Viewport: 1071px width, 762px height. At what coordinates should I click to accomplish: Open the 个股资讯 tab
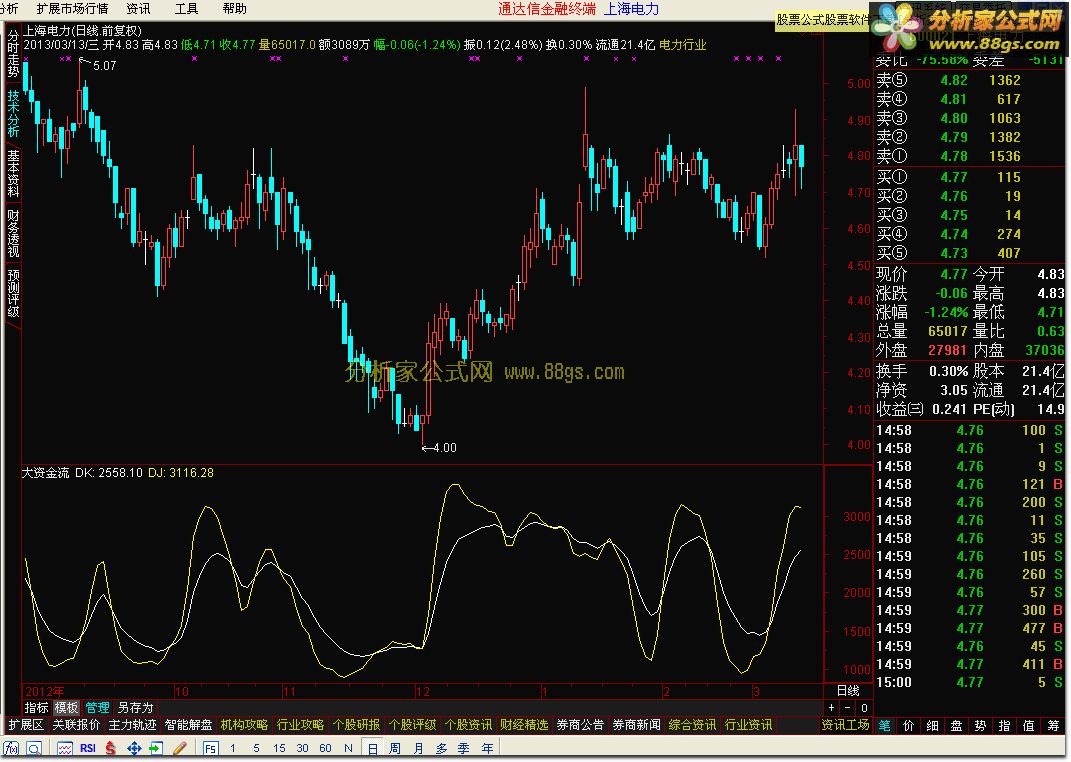(x=469, y=725)
